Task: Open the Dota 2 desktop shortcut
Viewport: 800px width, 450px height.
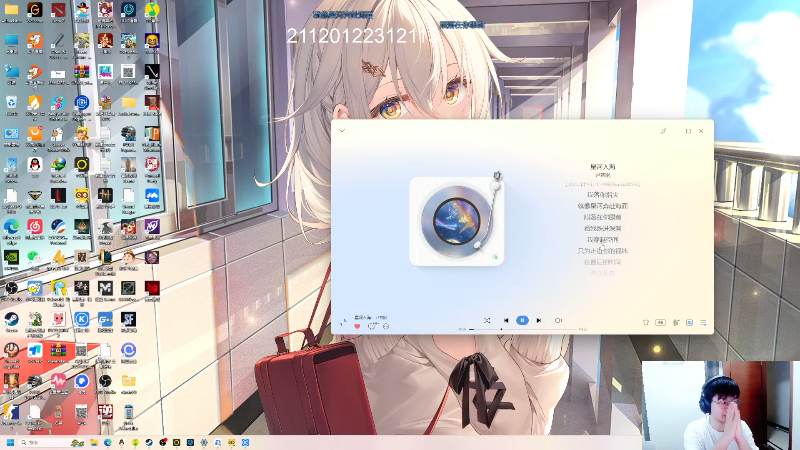Action: [x=58, y=12]
